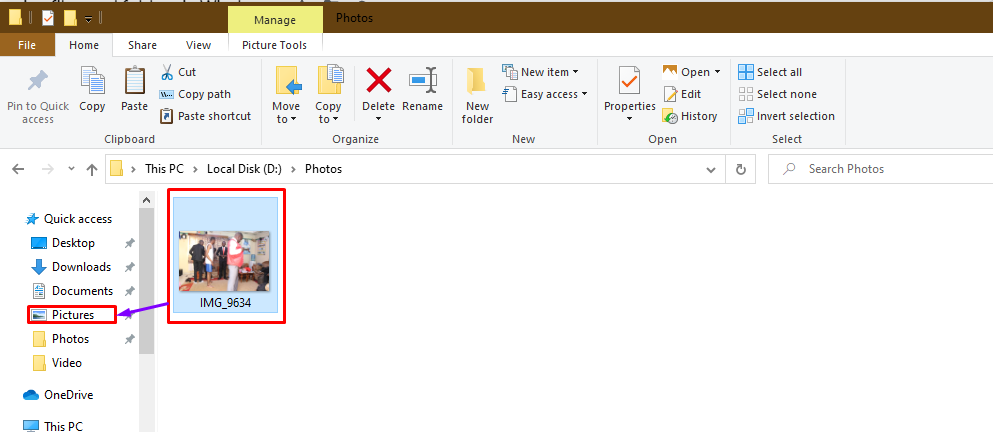Go up one folder level
Image resolution: width=993 pixels, height=432 pixels.
tap(92, 169)
